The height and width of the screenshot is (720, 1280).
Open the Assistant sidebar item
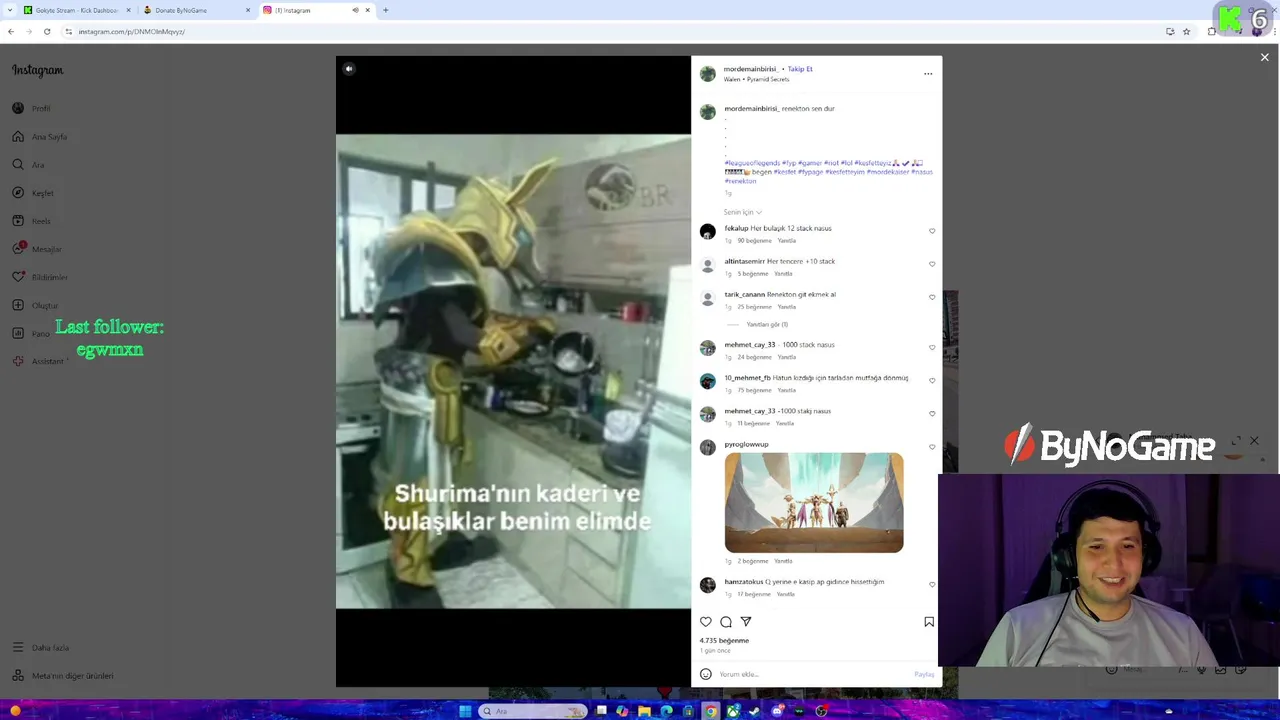tap(38, 361)
